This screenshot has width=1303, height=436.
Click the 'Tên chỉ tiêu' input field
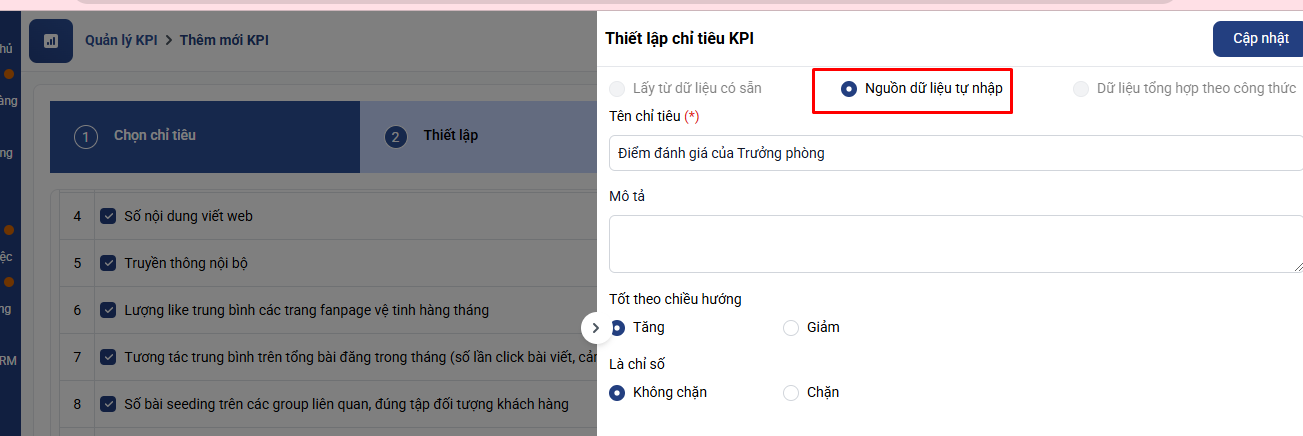955,153
